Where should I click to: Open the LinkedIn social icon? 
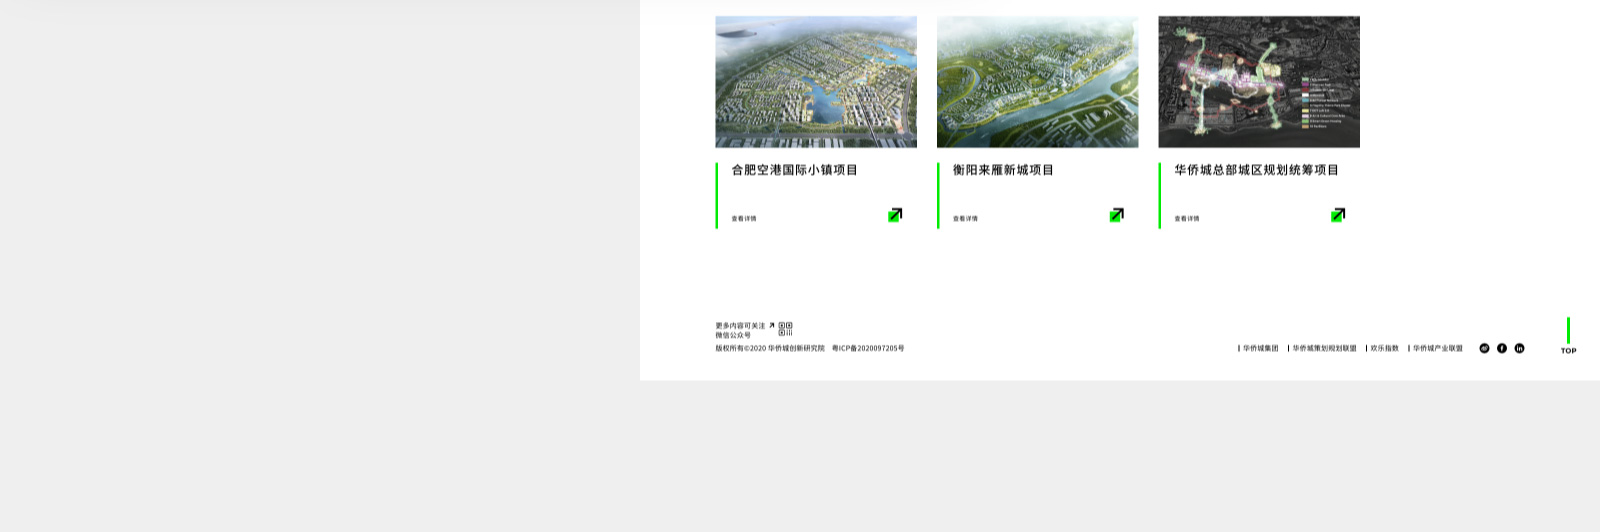pyautogui.click(x=1519, y=348)
